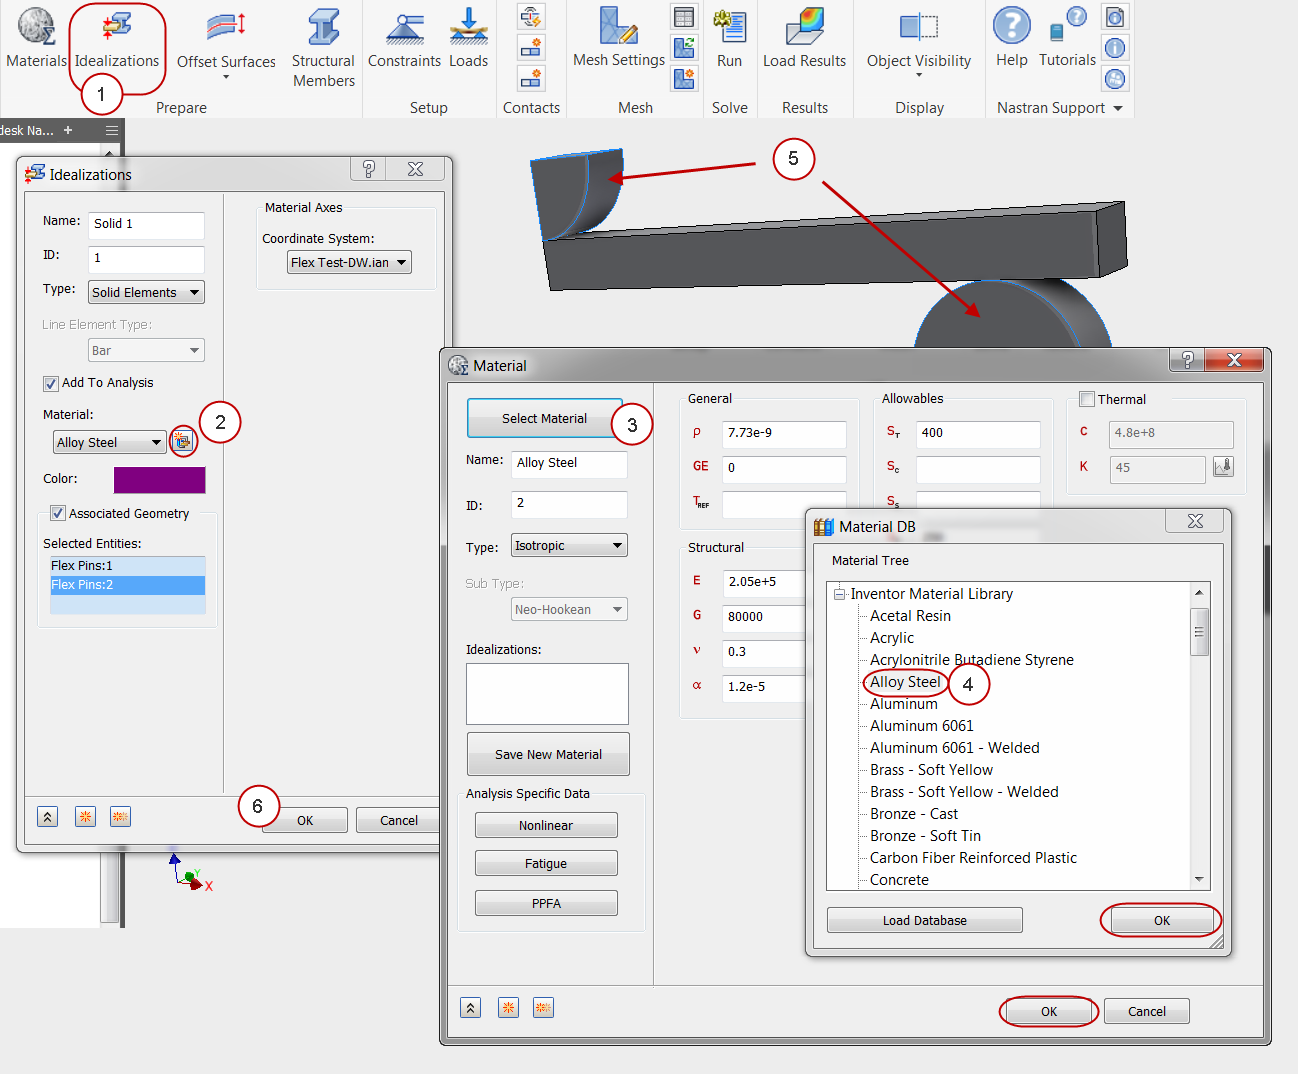Image resolution: width=1298 pixels, height=1074 pixels.
Task: Click the double-chevron icon in the Idealizations dialog
Action: (48, 817)
